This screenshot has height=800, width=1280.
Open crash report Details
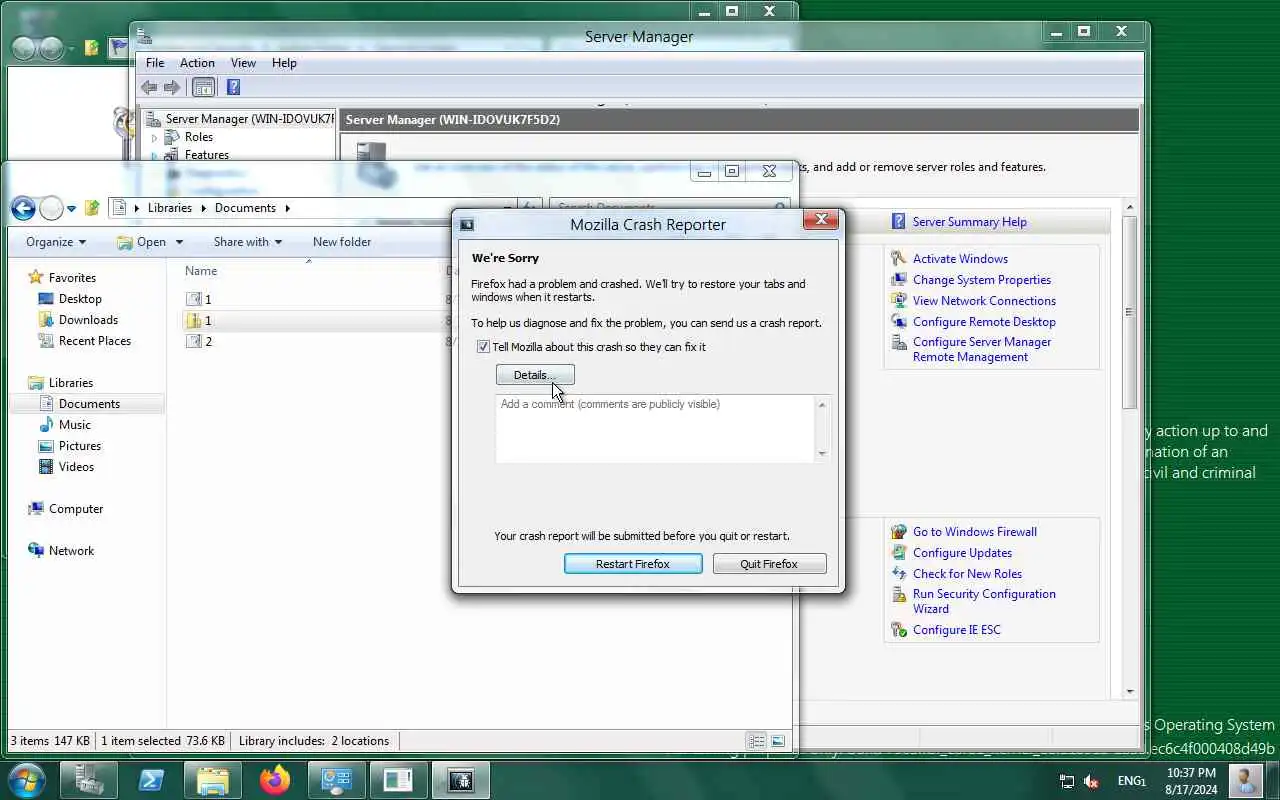tap(535, 375)
